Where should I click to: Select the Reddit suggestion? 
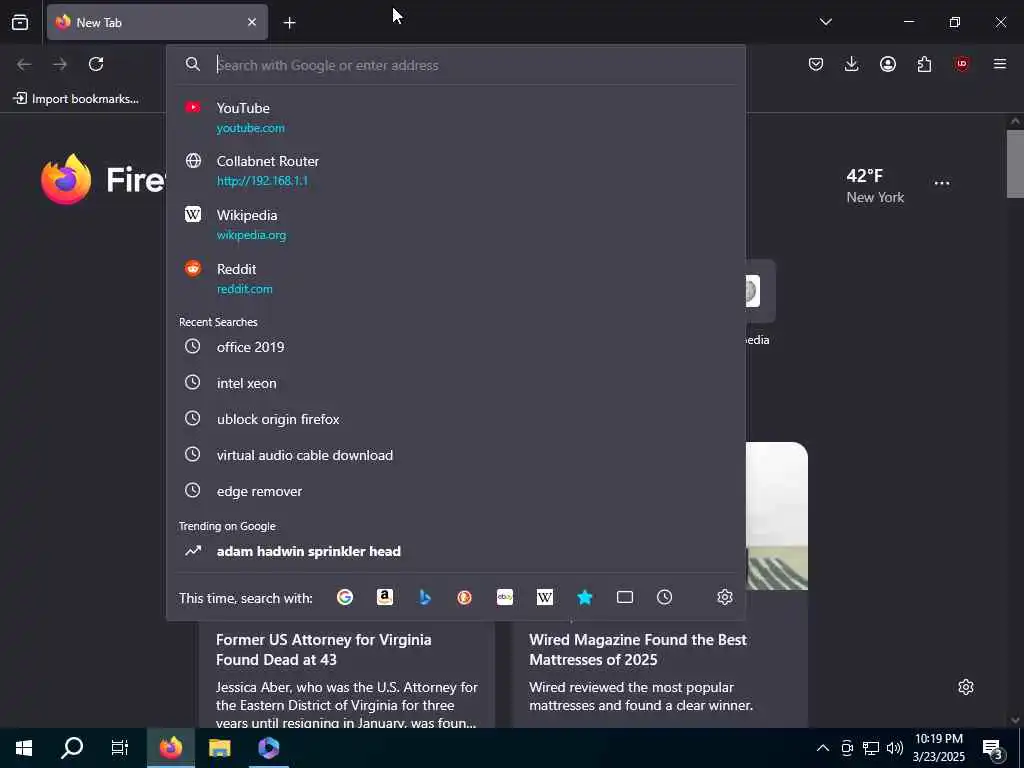click(x=456, y=278)
